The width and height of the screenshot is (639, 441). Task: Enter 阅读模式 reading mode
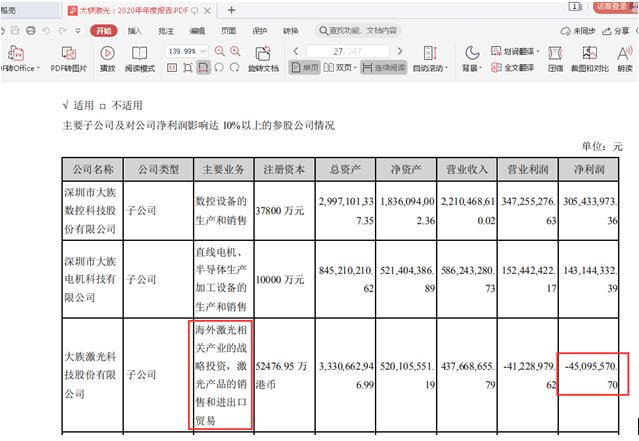coord(140,59)
